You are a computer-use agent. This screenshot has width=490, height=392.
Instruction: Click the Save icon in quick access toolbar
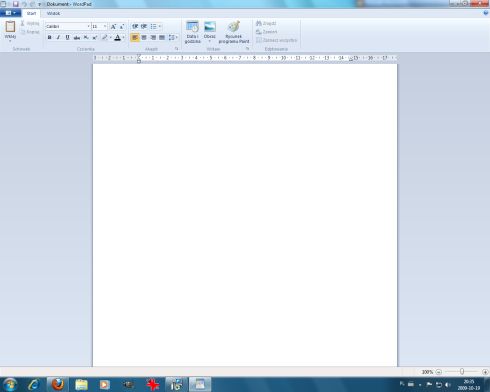(x=15, y=4)
